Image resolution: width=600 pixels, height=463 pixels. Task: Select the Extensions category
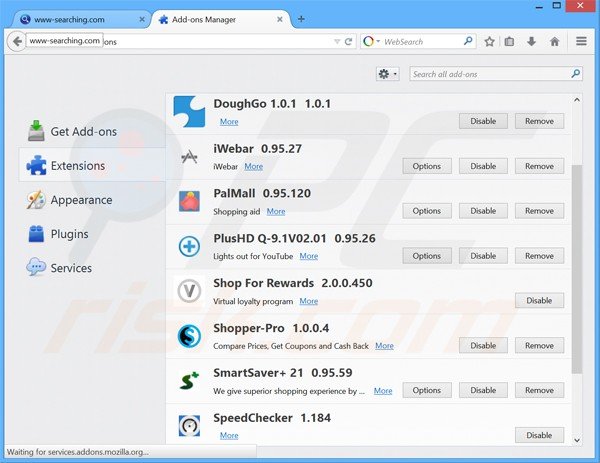[x=92, y=165]
